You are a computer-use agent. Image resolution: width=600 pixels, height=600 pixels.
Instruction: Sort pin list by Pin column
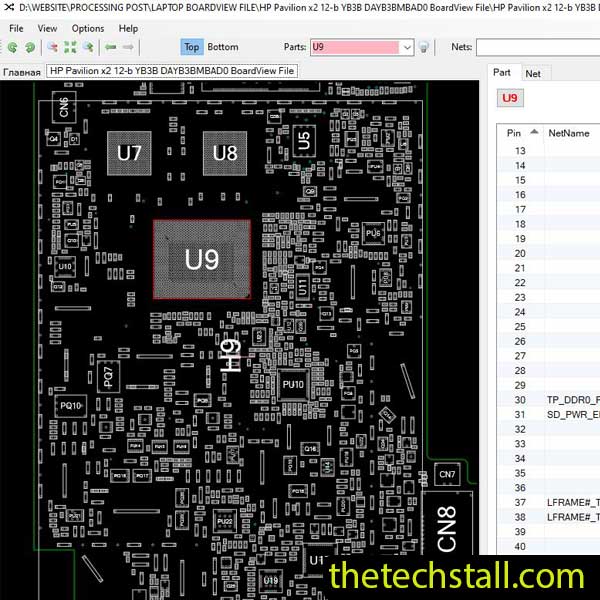[515, 132]
